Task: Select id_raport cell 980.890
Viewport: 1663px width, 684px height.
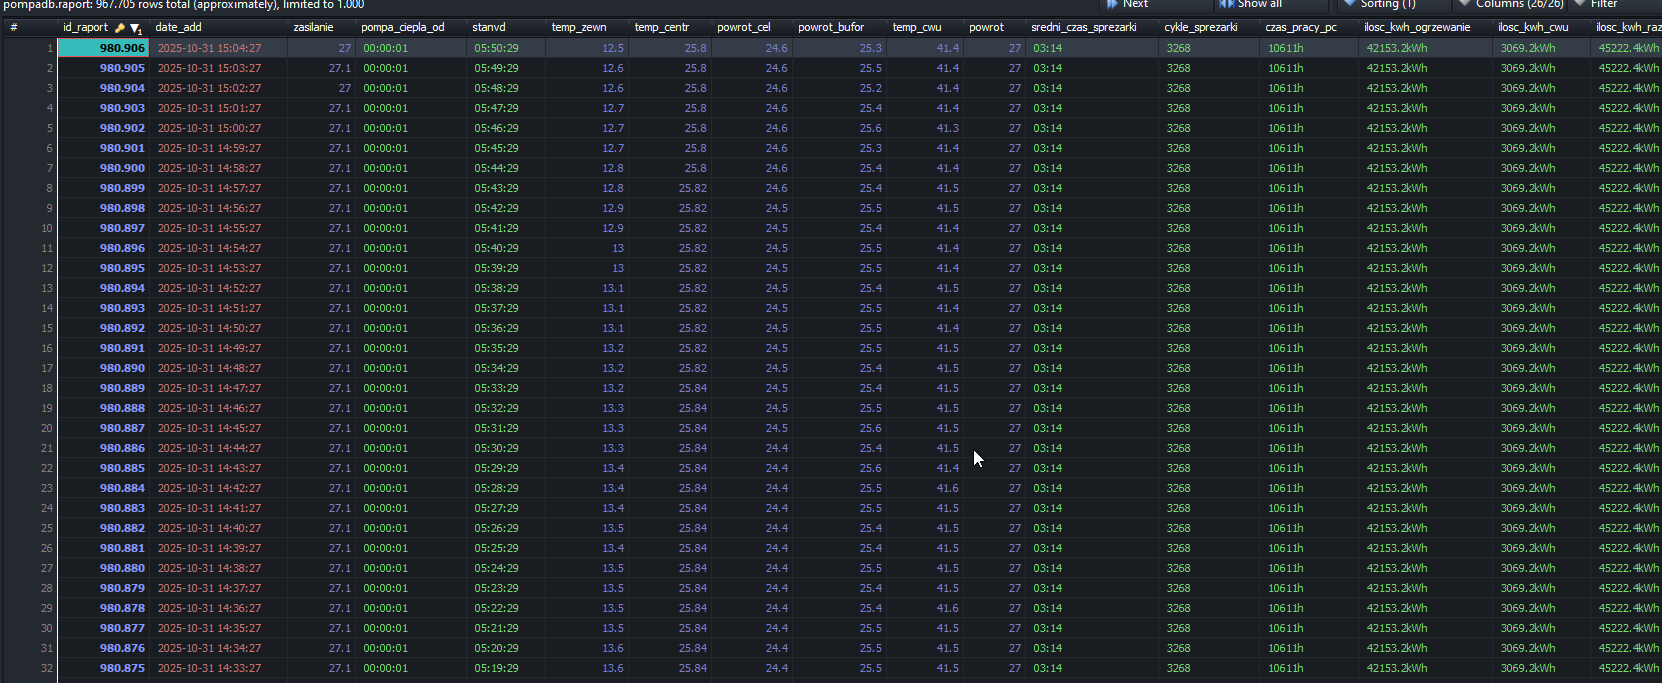Action: pos(122,368)
